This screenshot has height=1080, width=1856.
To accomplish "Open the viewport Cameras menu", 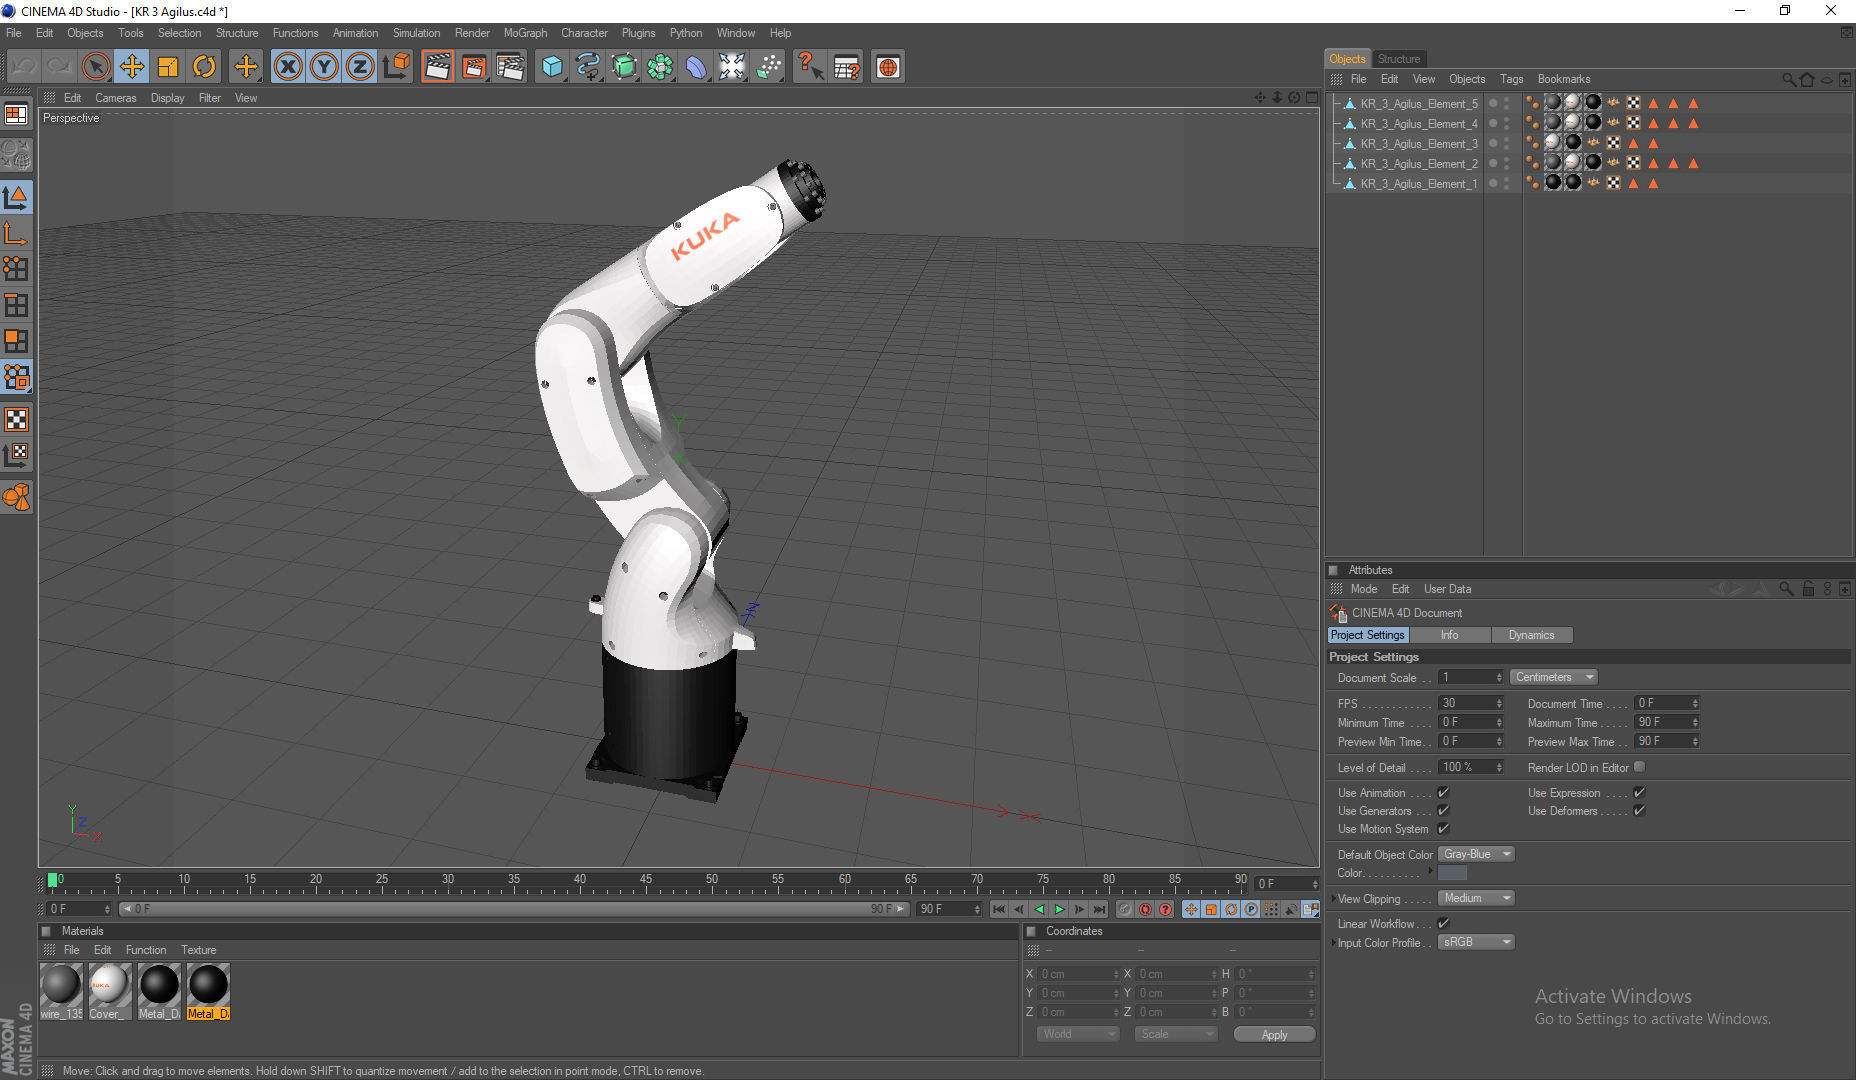I will coord(115,98).
